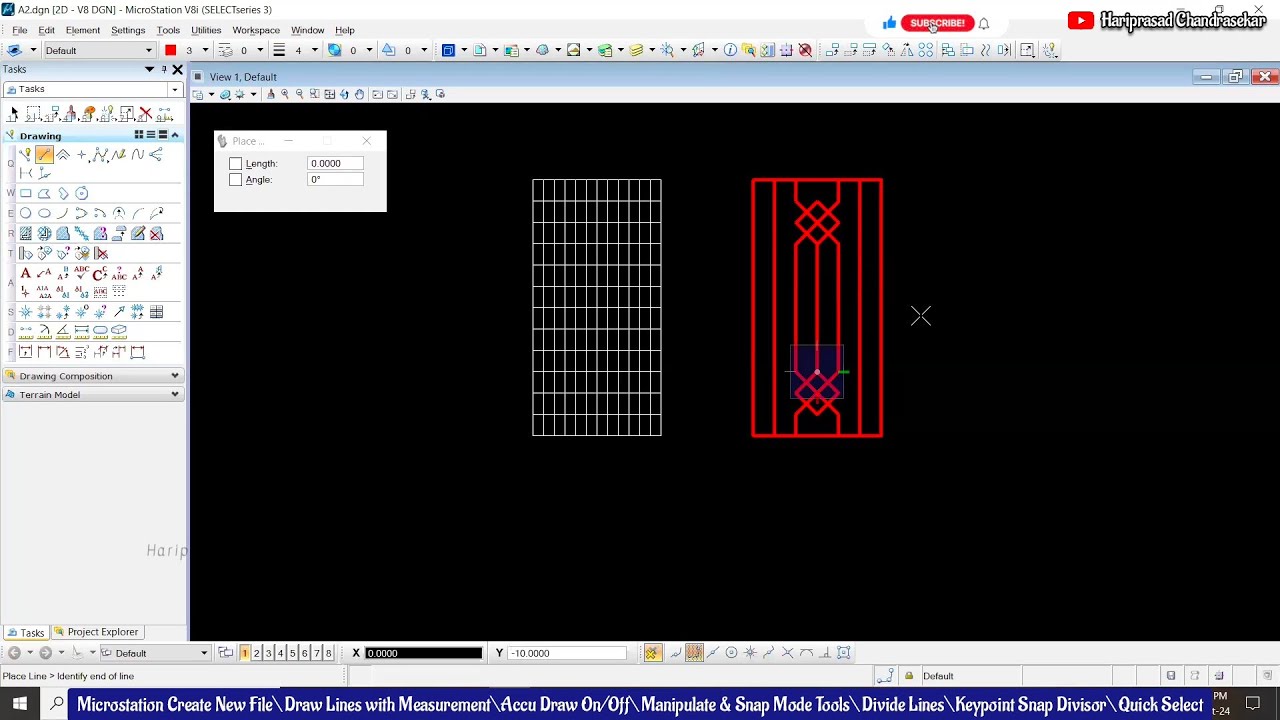Select the Place Line tool in Drawing
1280x720 pixels.
(44, 154)
